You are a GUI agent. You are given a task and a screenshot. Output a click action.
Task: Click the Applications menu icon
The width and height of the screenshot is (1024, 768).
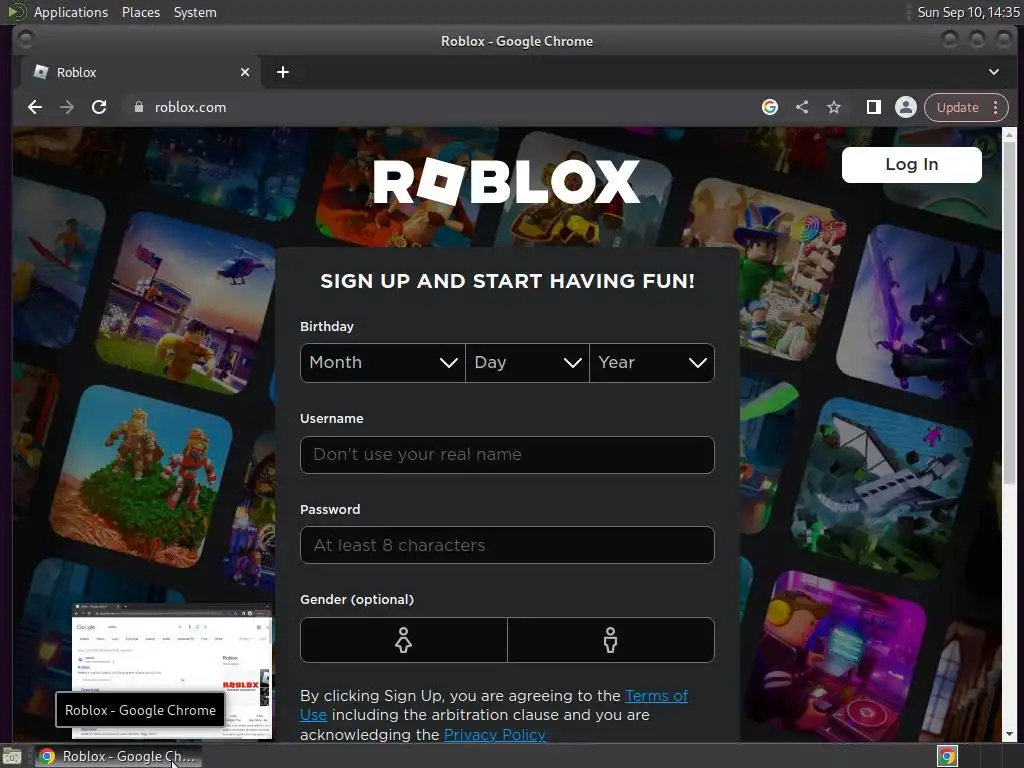[16, 12]
